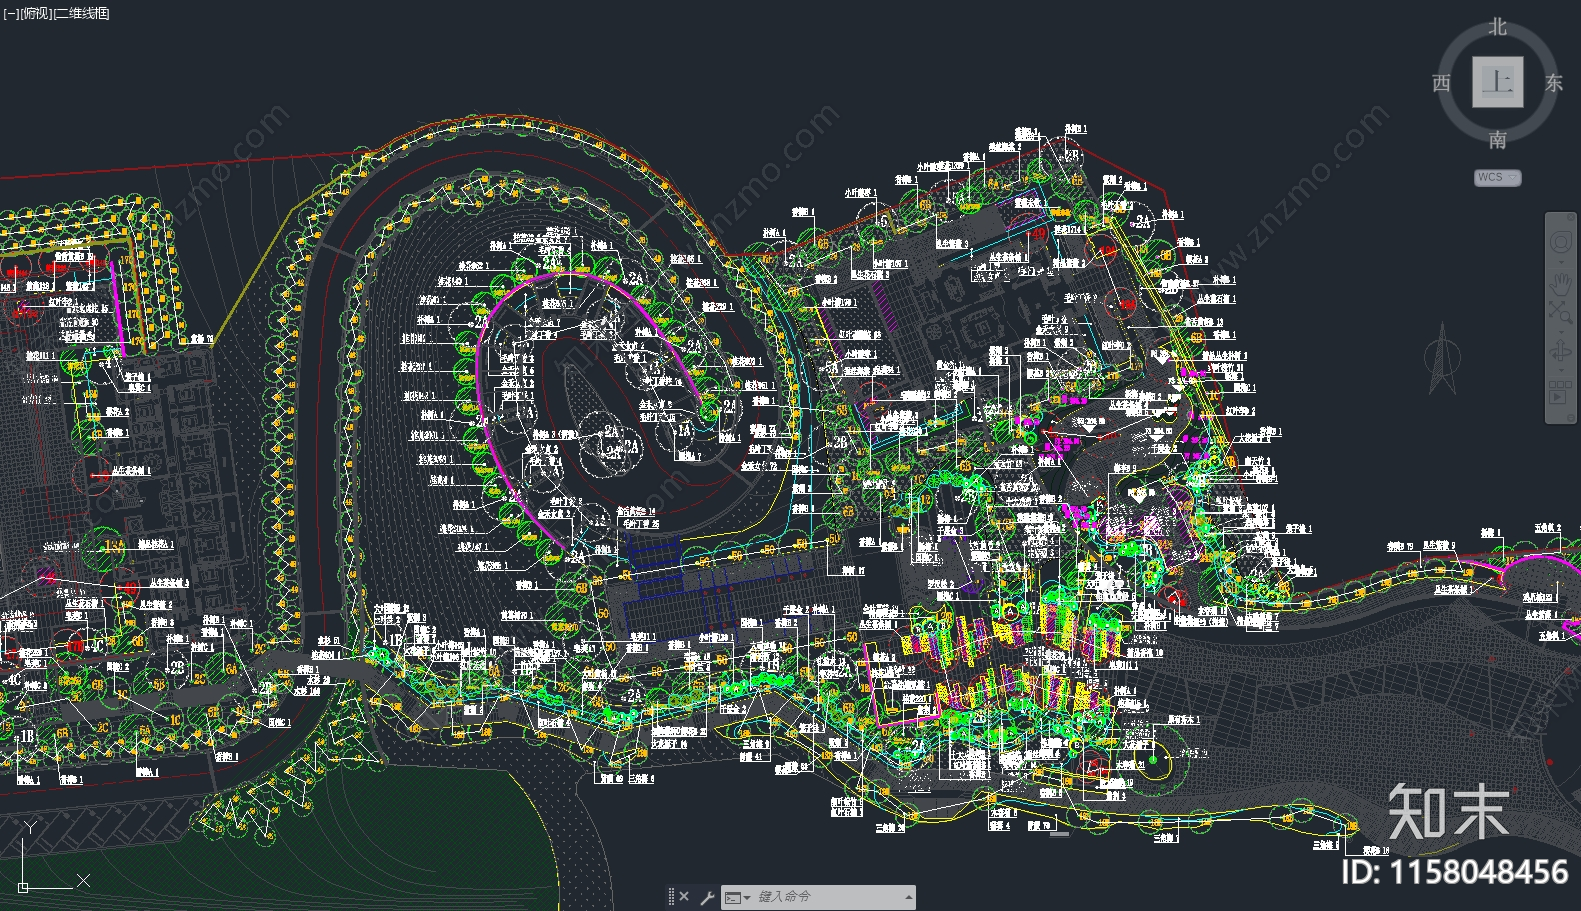Grab the command line drag handle
This screenshot has height=911, width=1581.
[671, 896]
